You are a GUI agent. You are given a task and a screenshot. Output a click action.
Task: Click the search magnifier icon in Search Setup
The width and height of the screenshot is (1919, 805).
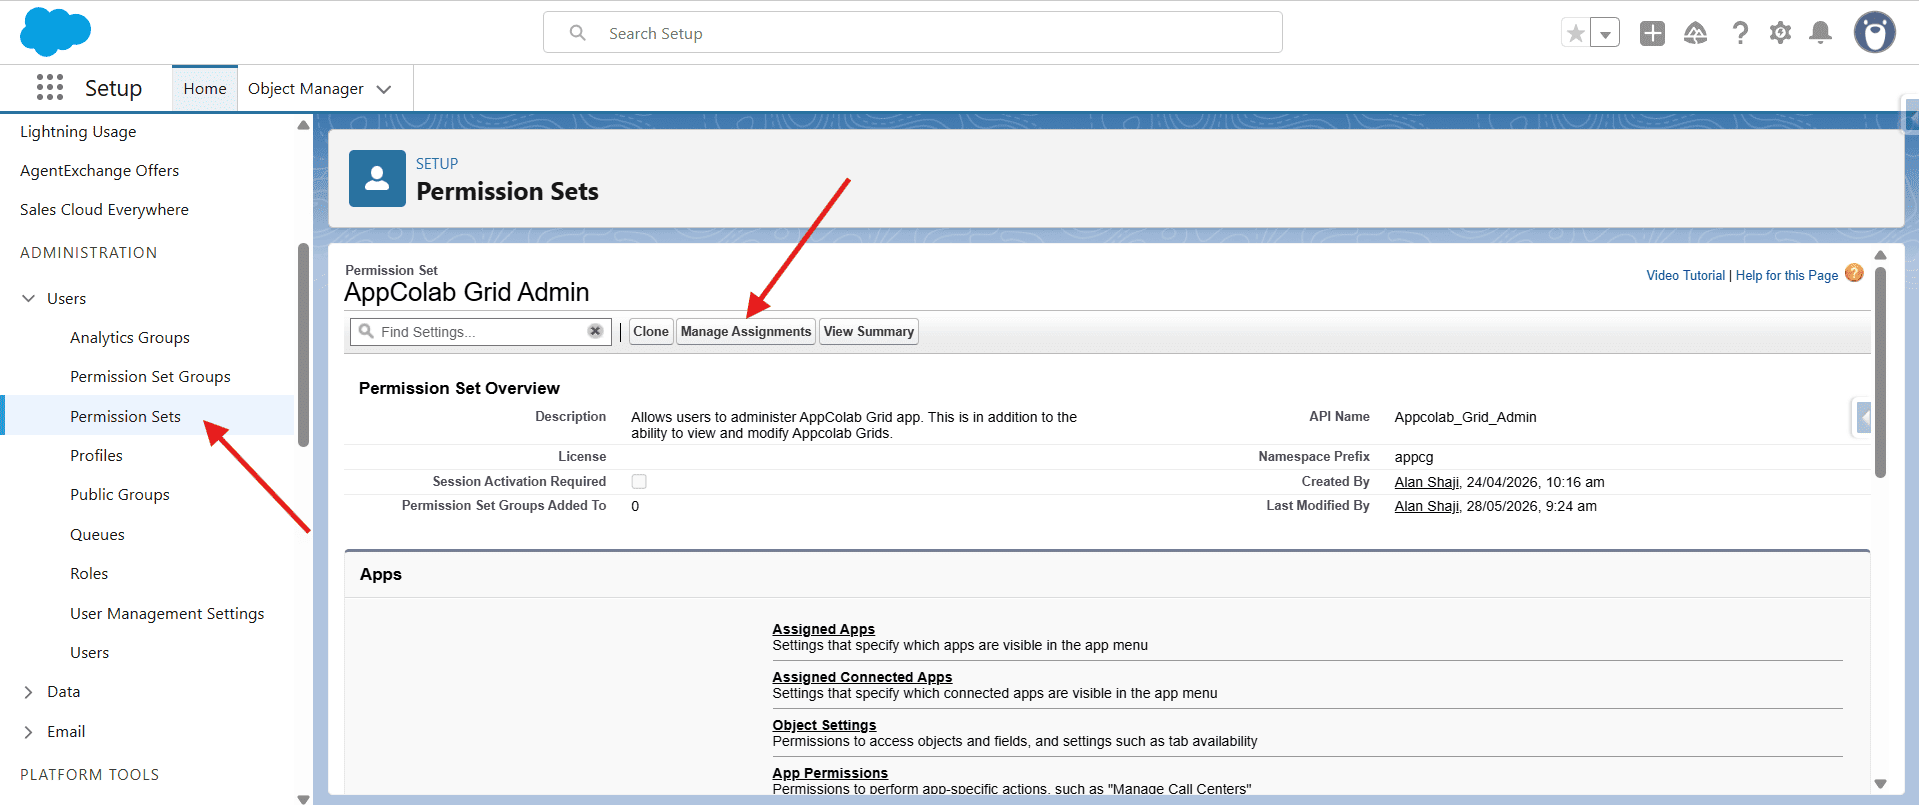[x=577, y=33]
